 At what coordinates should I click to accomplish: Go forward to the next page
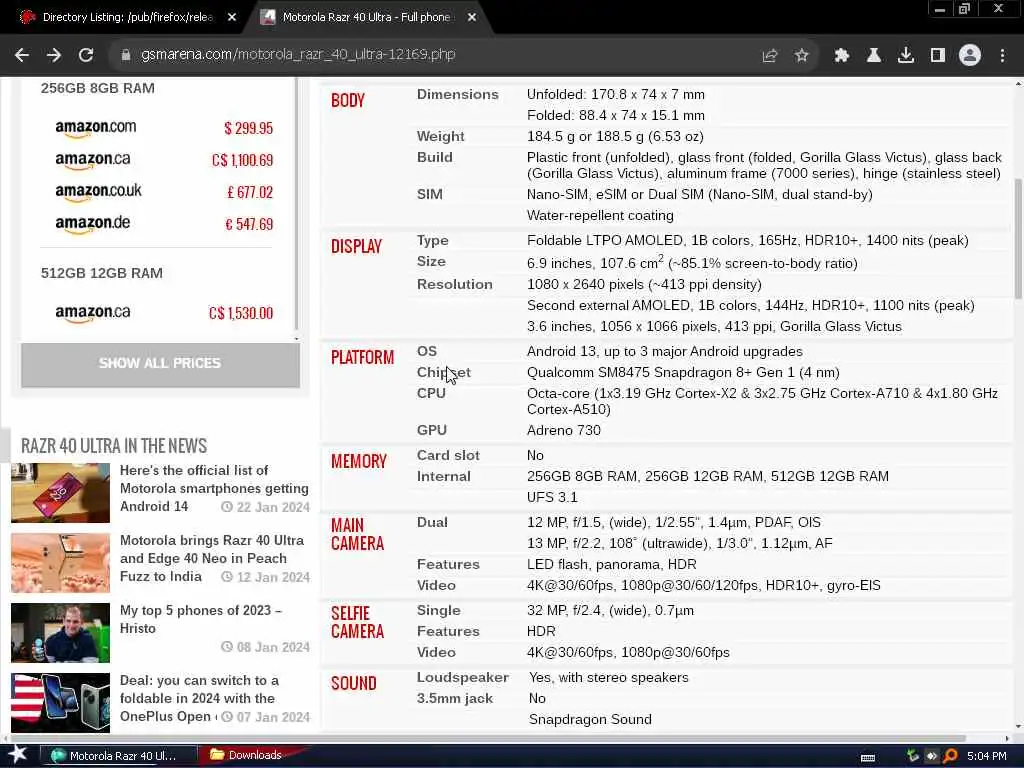[54, 55]
